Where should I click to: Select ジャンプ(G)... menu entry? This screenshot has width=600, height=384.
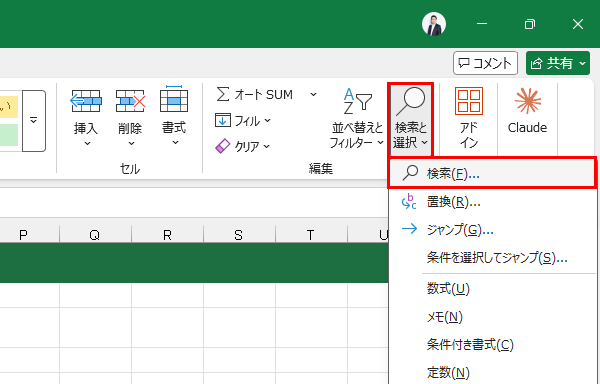click(492, 230)
